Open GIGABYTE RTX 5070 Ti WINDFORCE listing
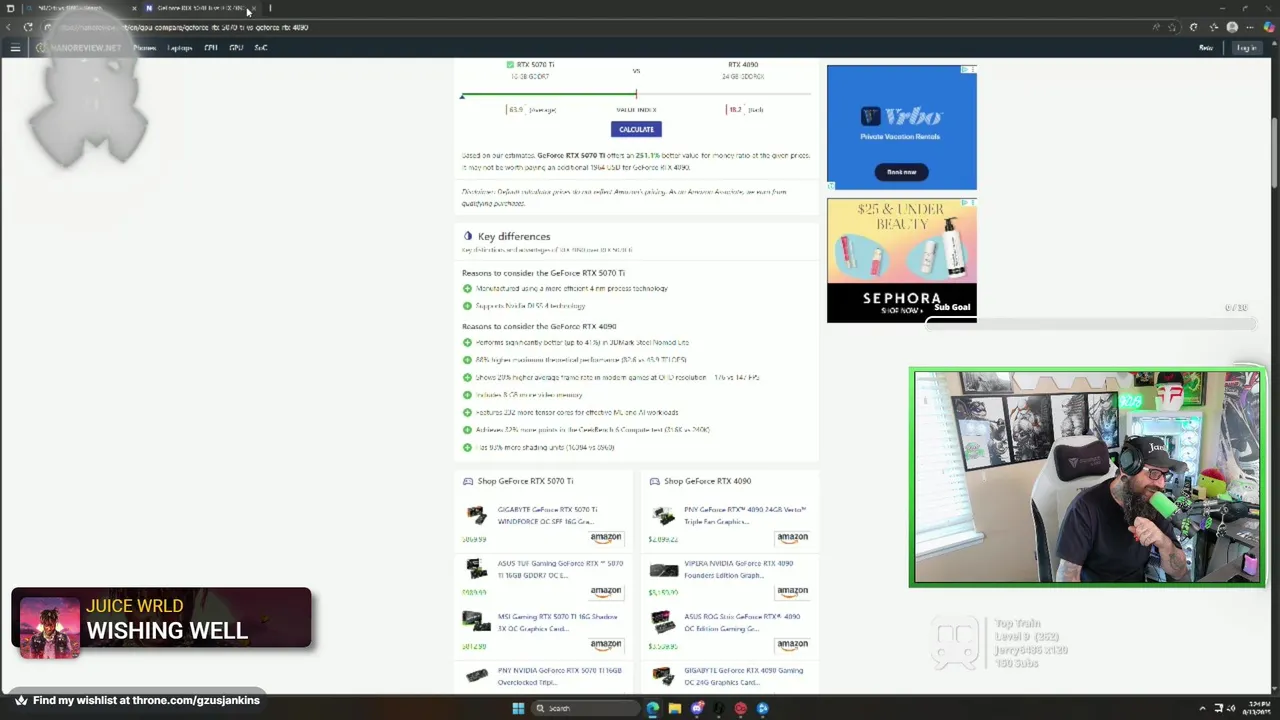This screenshot has width=1280, height=720. pos(547,515)
